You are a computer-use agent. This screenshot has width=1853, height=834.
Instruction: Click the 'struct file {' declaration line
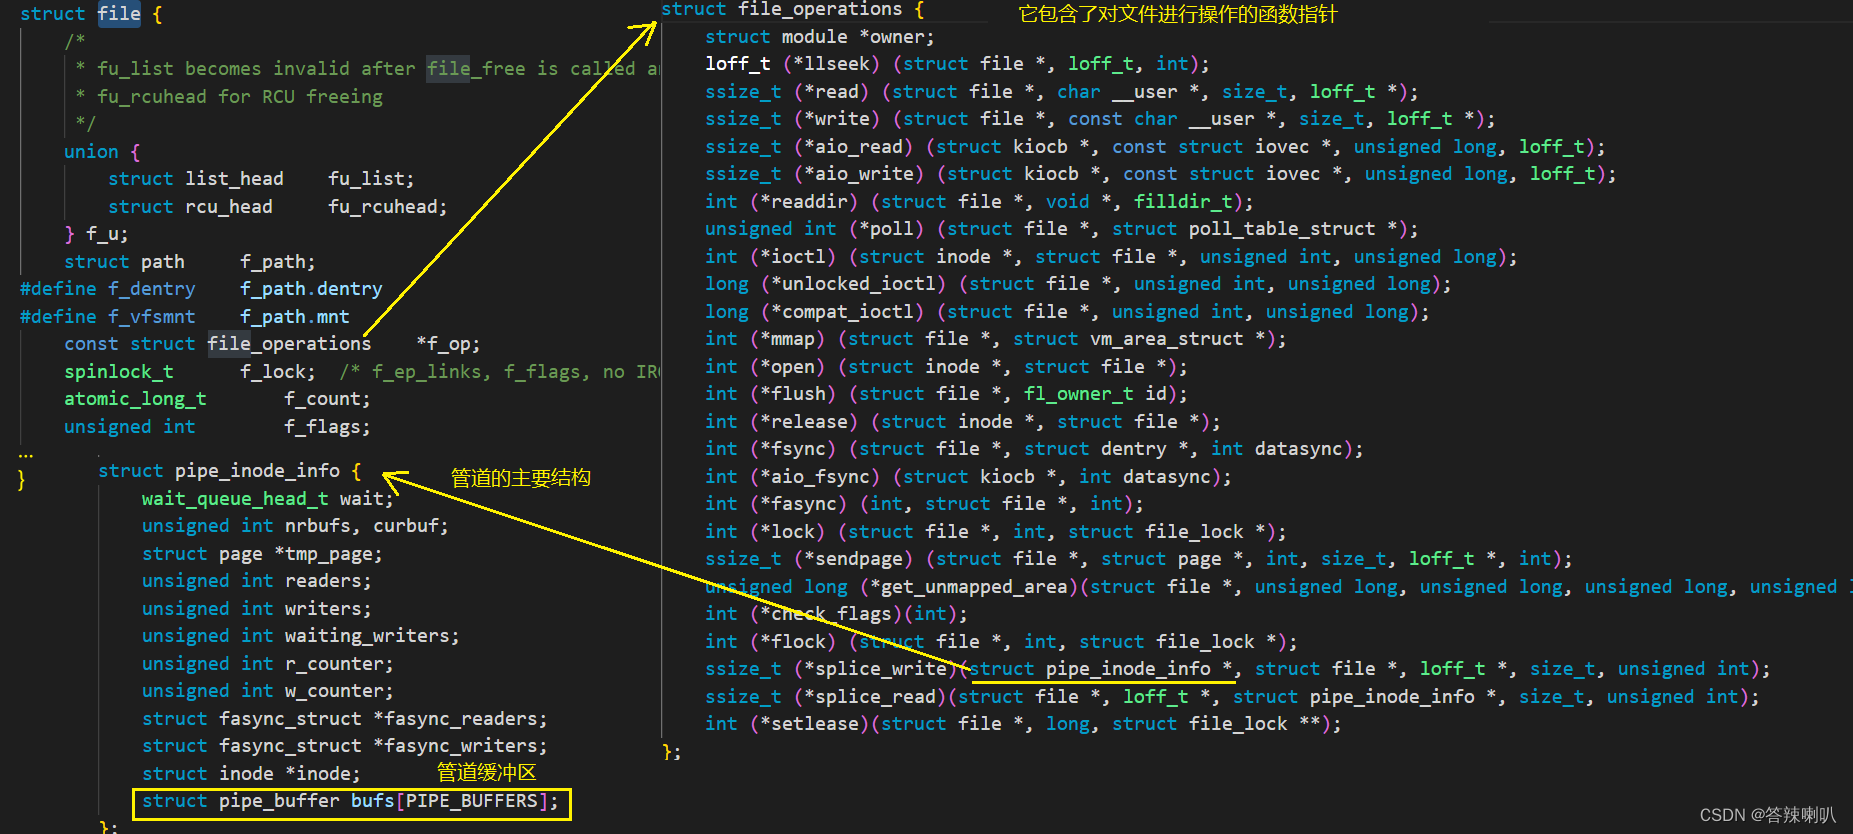(x=91, y=14)
